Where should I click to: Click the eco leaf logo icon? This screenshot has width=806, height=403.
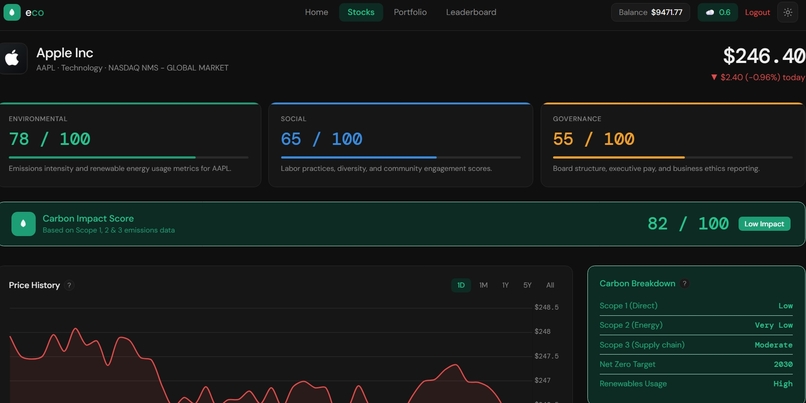pyautogui.click(x=12, y=12)
